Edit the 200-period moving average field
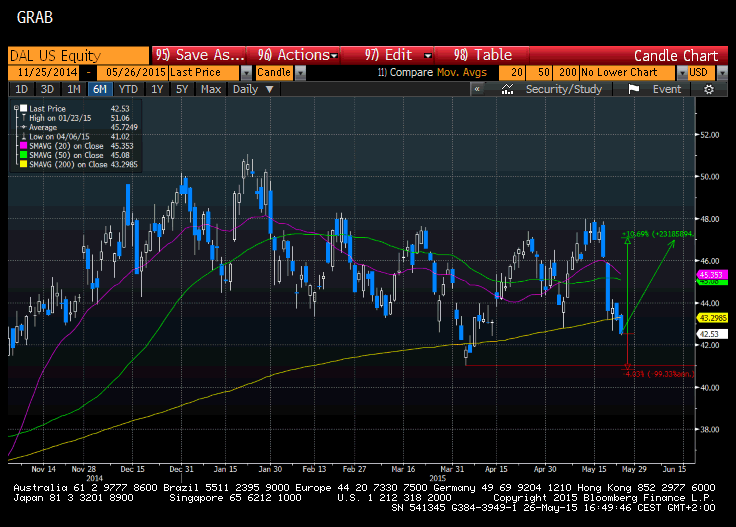Screen dimensions: 736x527 coord(566,73)
